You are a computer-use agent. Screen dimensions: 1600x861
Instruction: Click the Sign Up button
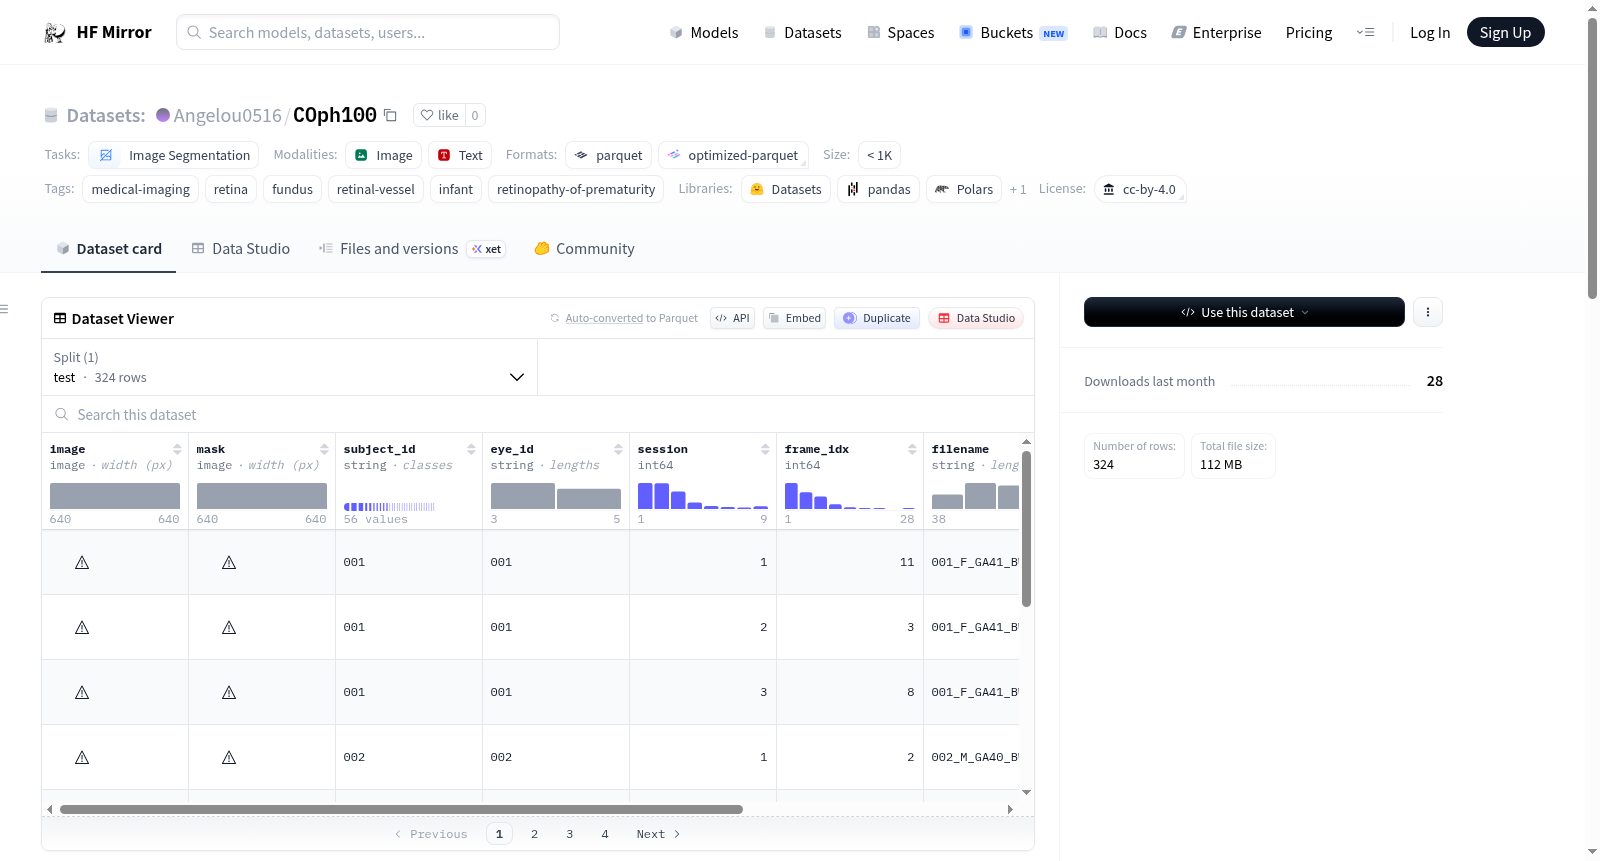pos(1505,32)
